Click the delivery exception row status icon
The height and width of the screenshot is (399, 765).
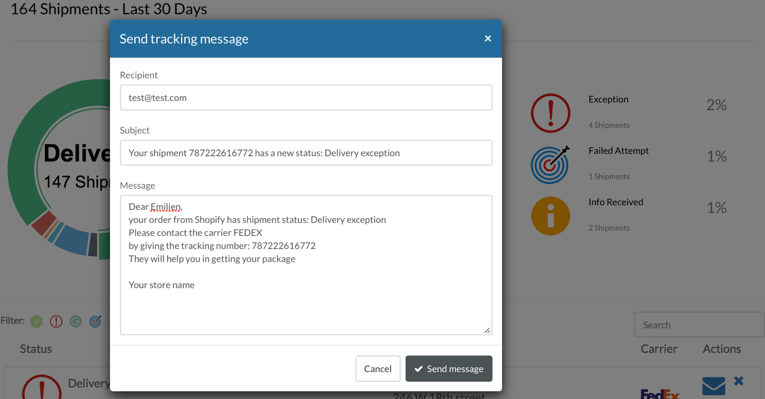(41, 387)
